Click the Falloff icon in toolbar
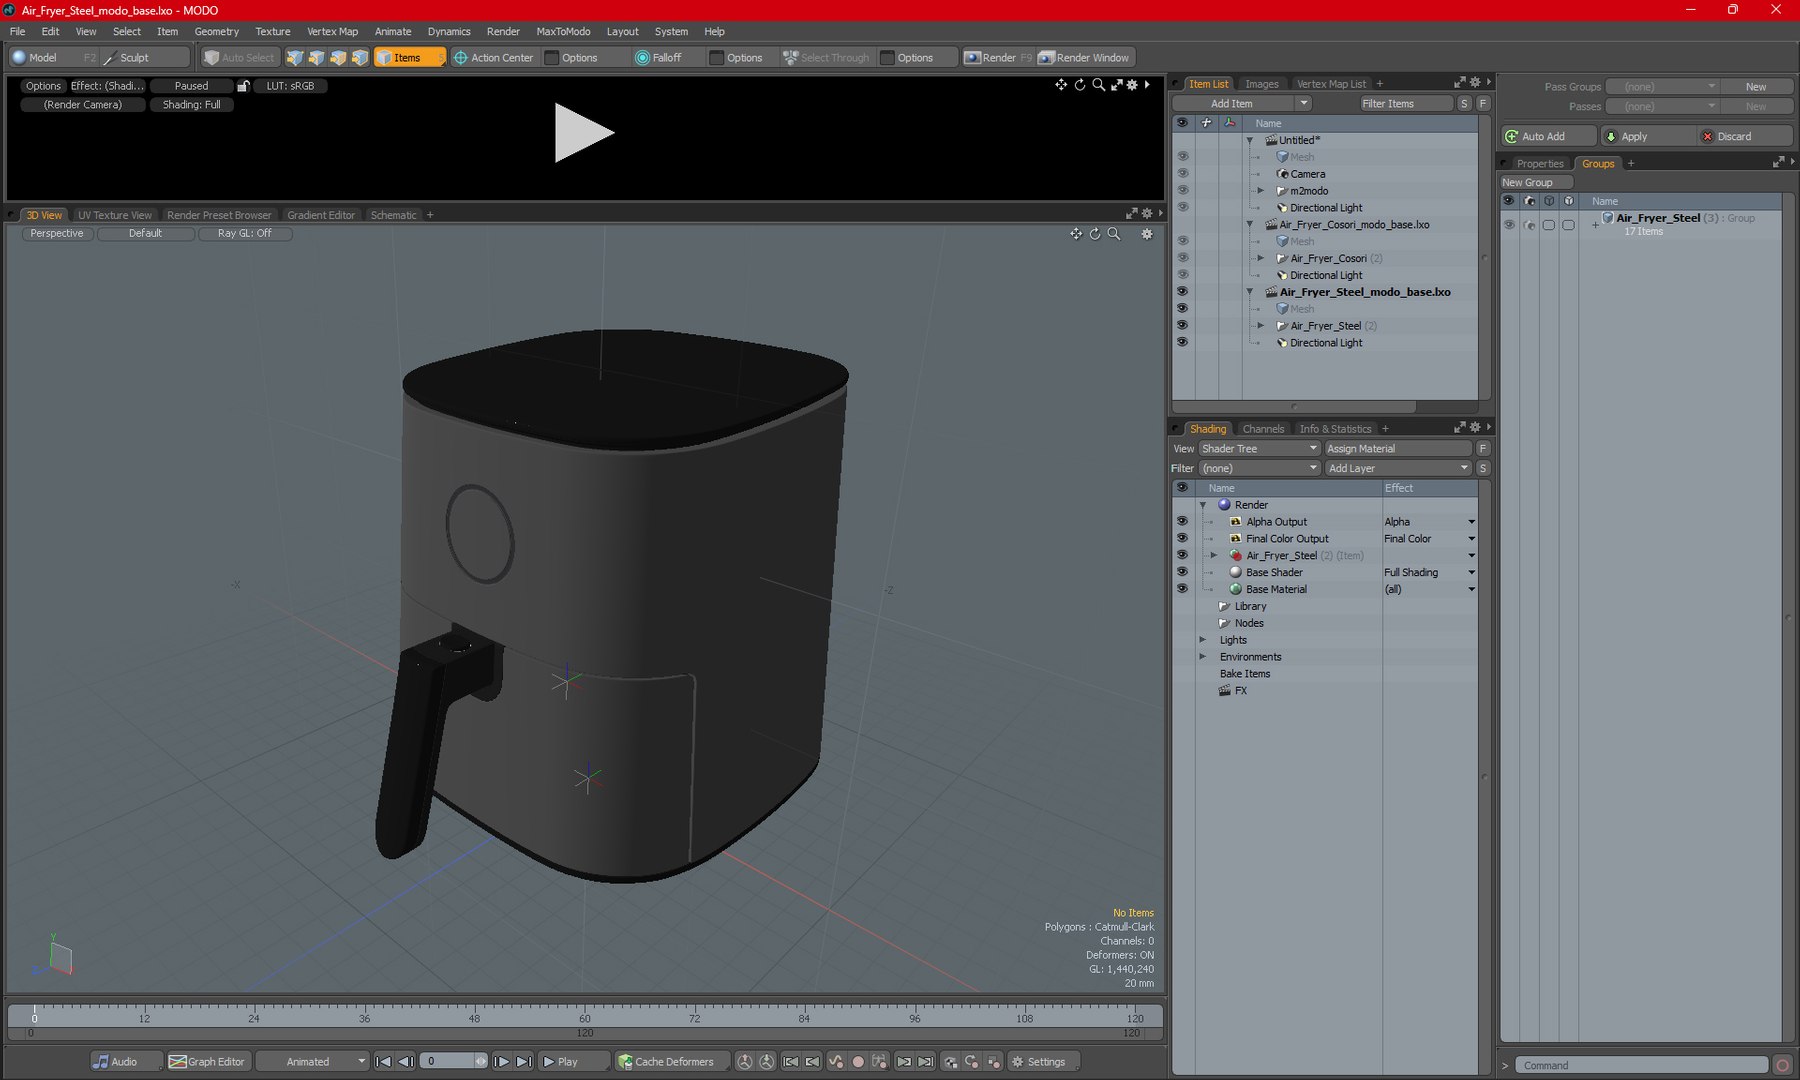 (x=642, y=58)
